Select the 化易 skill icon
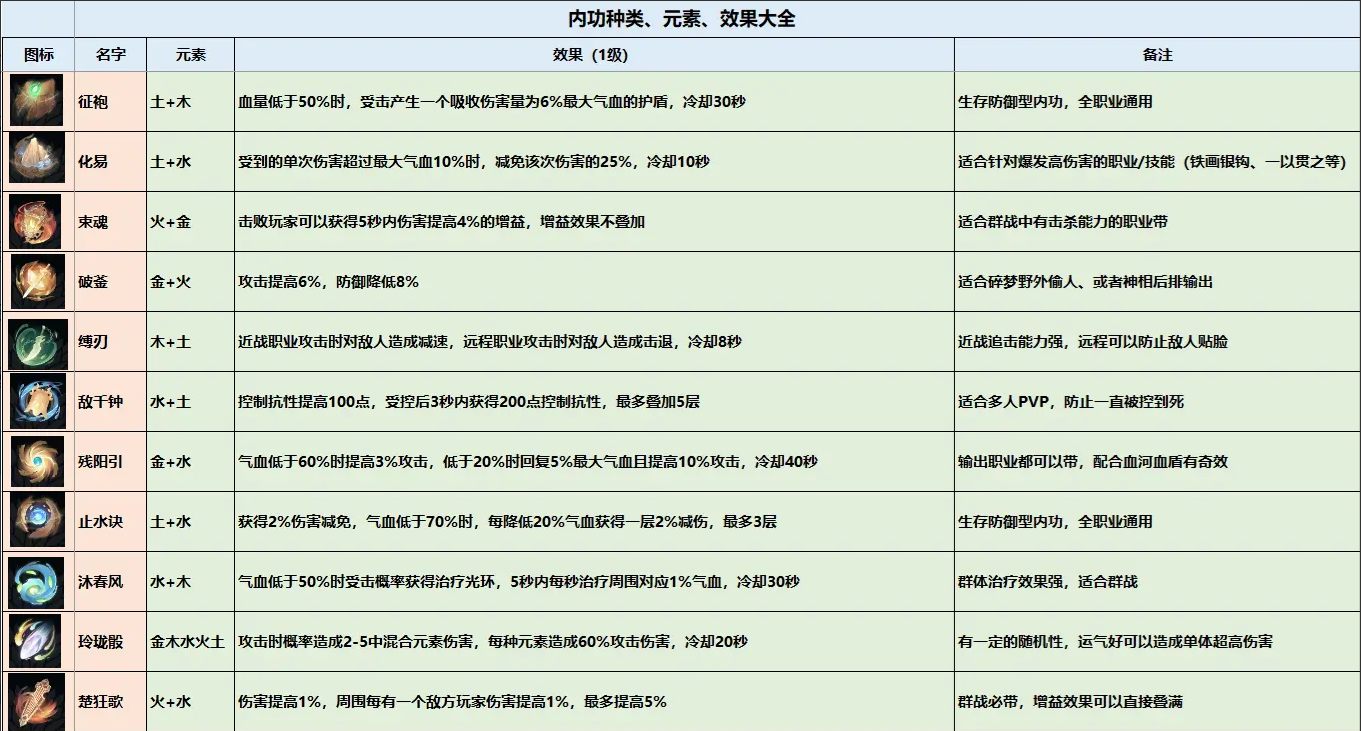 [37, 161]
